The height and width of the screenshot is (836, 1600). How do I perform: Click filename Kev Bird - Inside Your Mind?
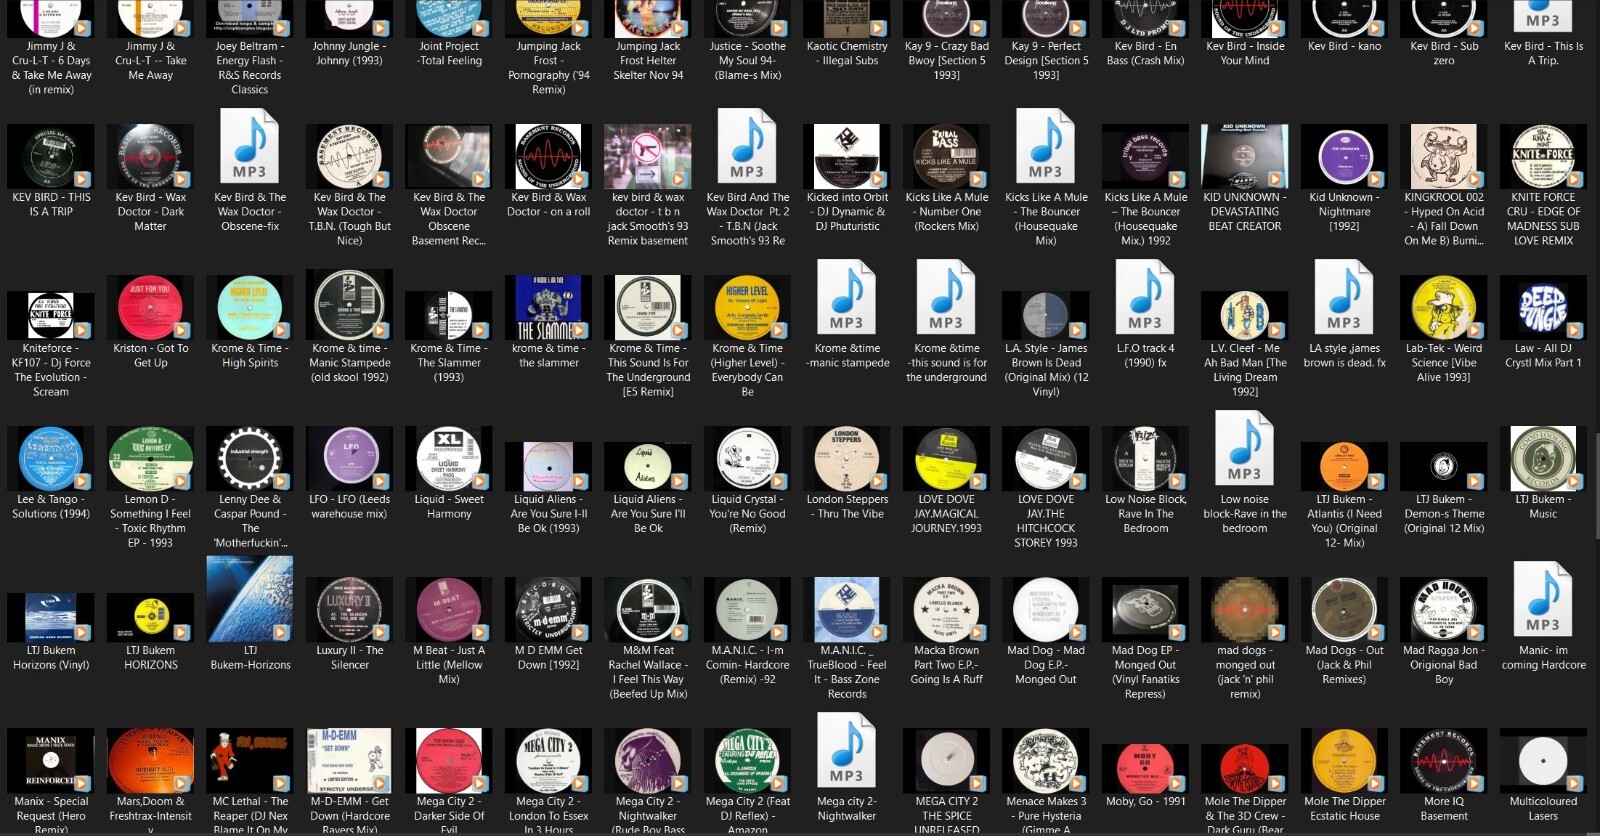[x=1245, y=53]
